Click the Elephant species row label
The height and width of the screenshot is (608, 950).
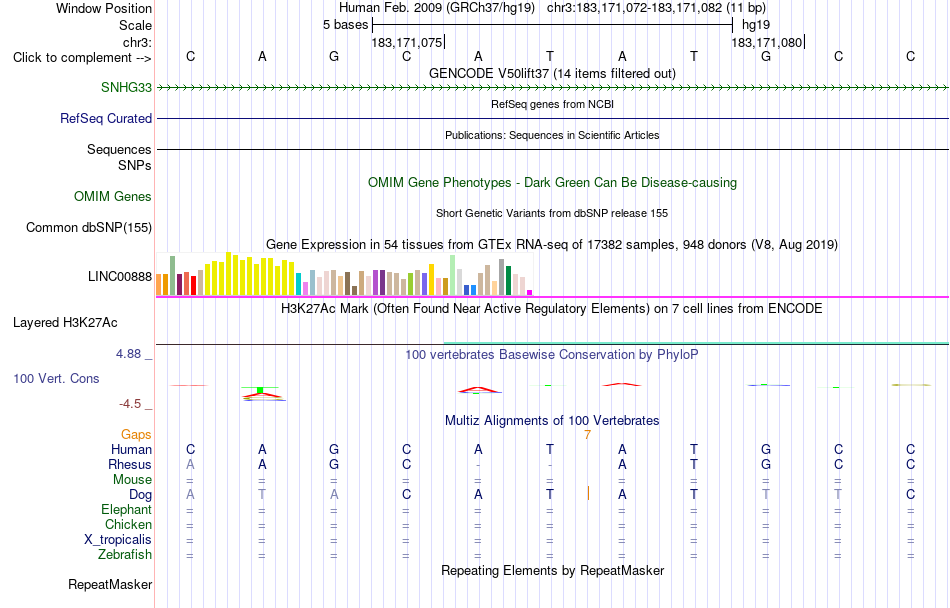coord(126,509)
